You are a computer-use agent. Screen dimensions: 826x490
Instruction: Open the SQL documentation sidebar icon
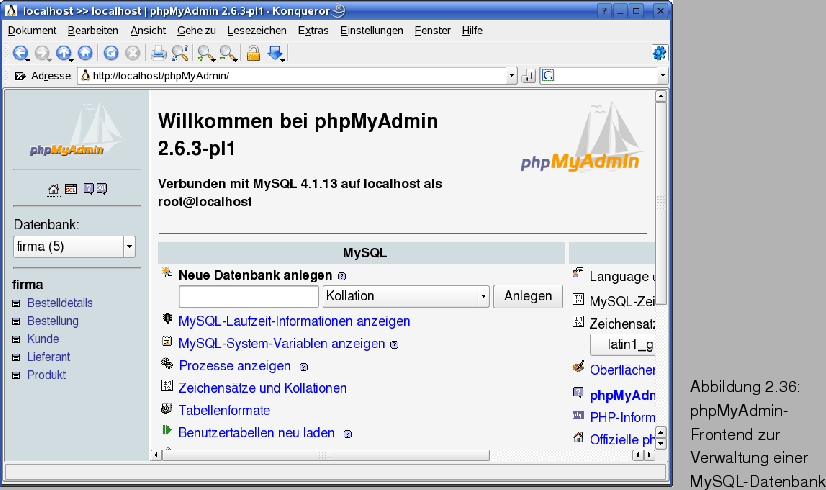(x=102, y=189)
